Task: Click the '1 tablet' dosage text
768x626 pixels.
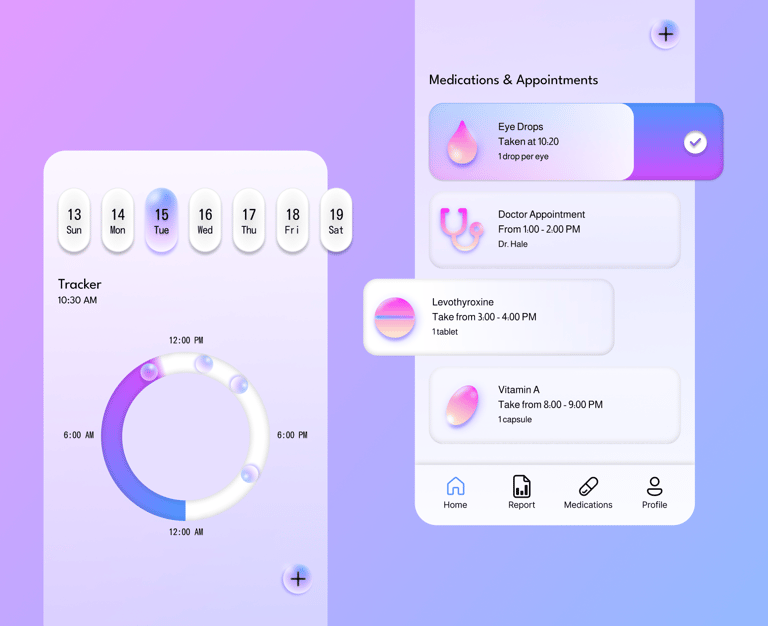Action: coord(445,332)
